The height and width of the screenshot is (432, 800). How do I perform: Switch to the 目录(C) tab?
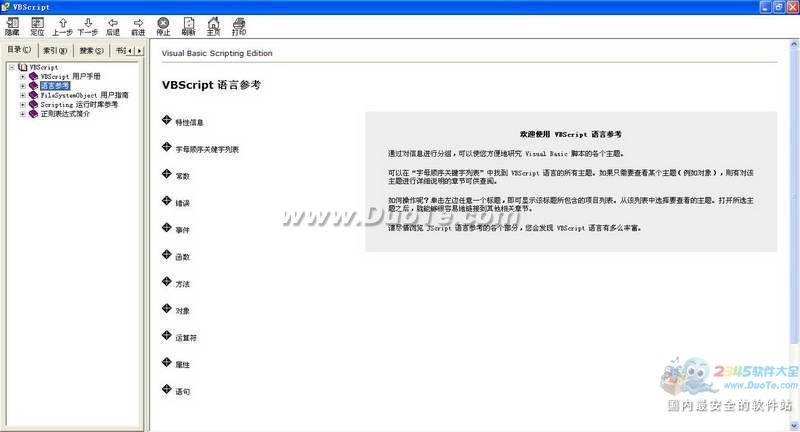click(19, 49)
